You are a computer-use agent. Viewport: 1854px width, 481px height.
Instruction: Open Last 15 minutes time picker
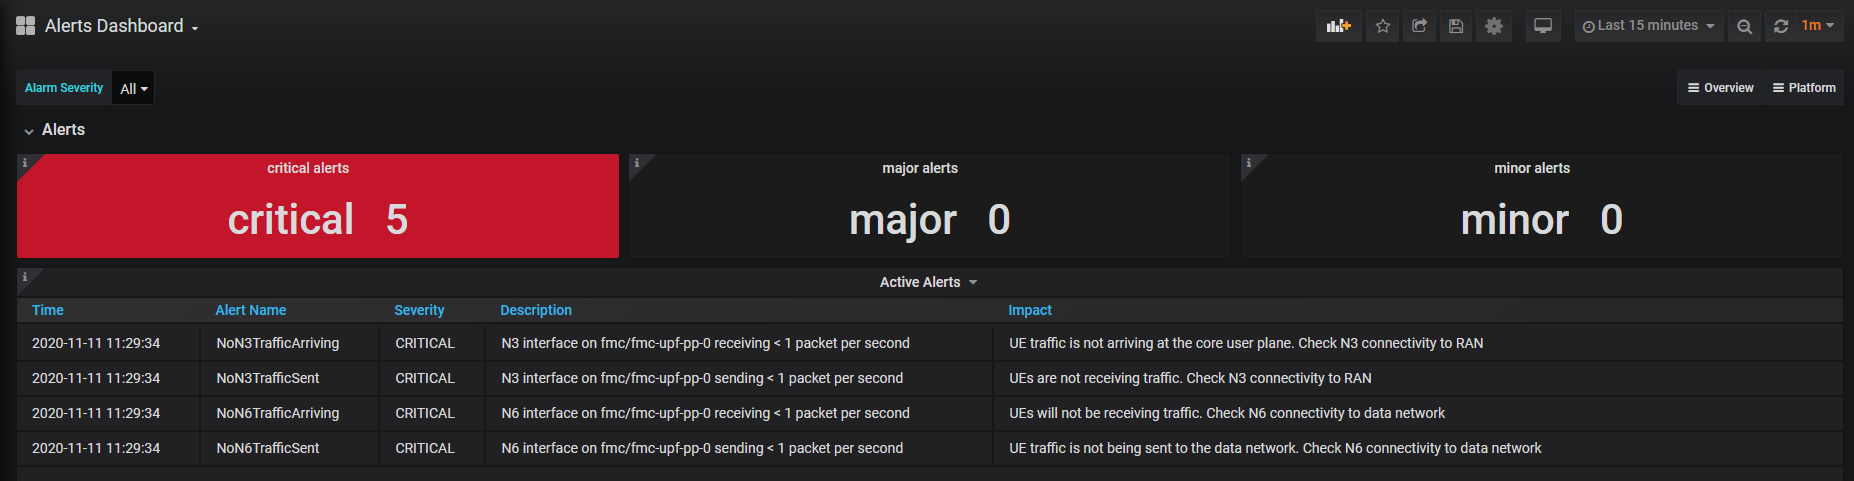pos(1648,26)
